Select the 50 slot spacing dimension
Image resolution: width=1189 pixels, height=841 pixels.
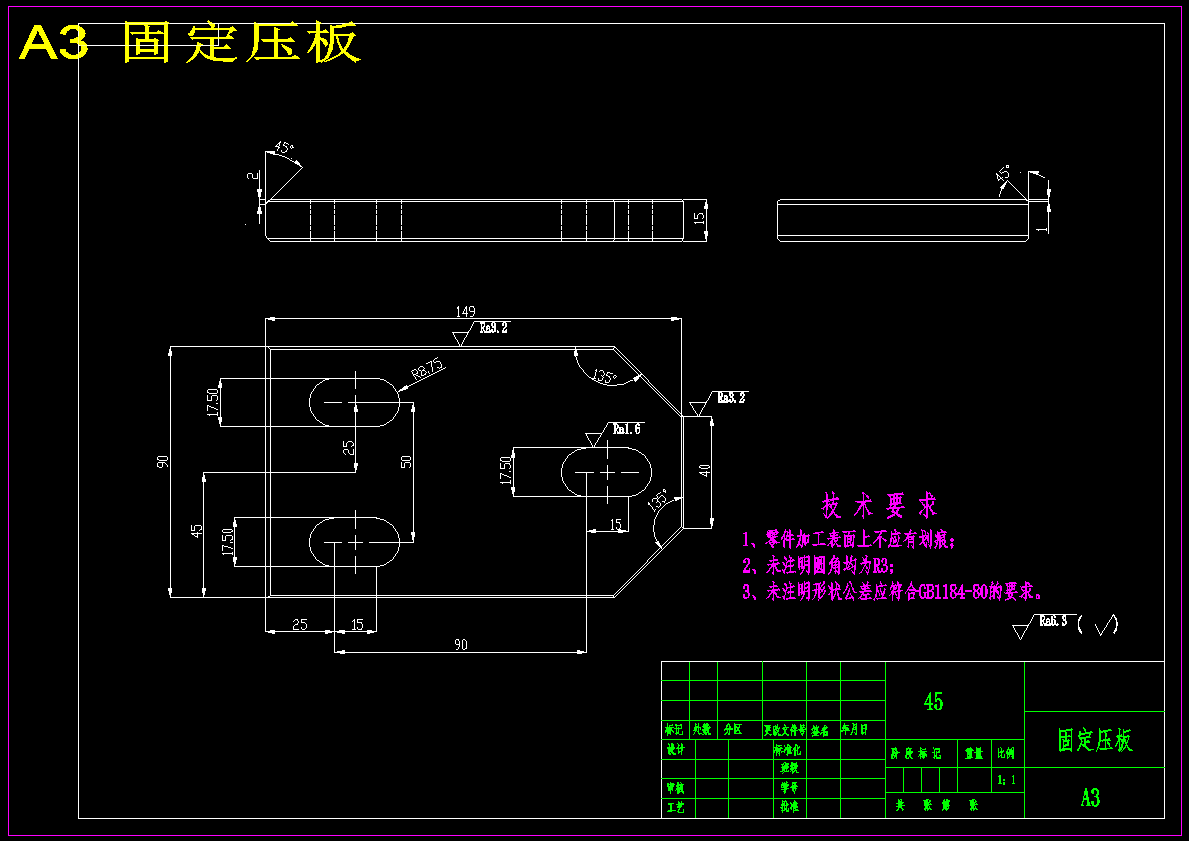(406, 461)
